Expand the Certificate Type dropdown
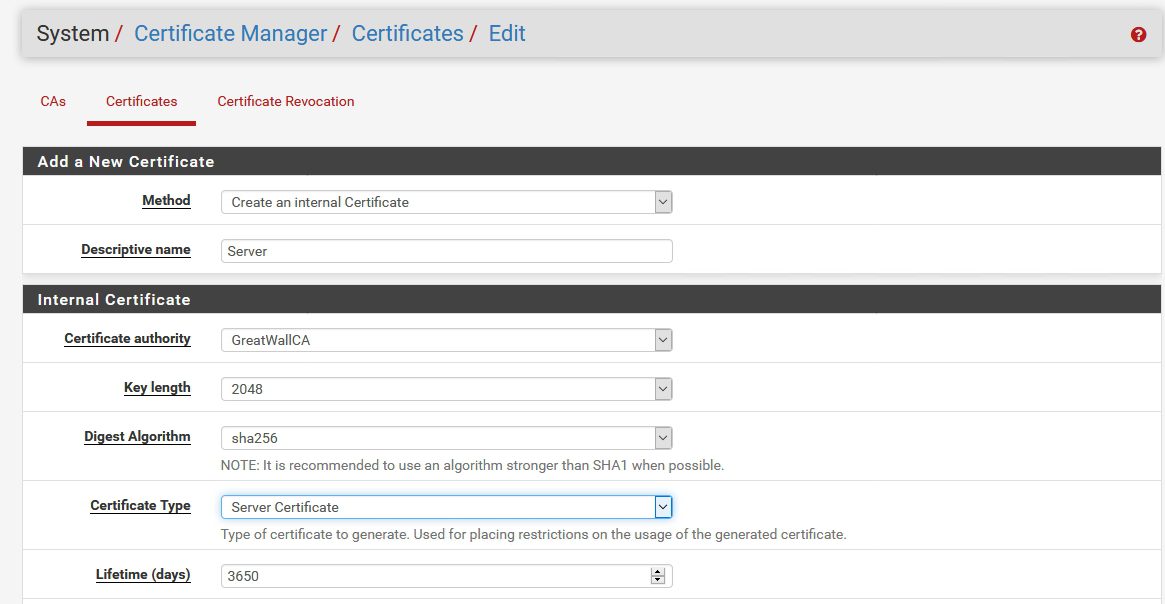 tap(447, 507)
